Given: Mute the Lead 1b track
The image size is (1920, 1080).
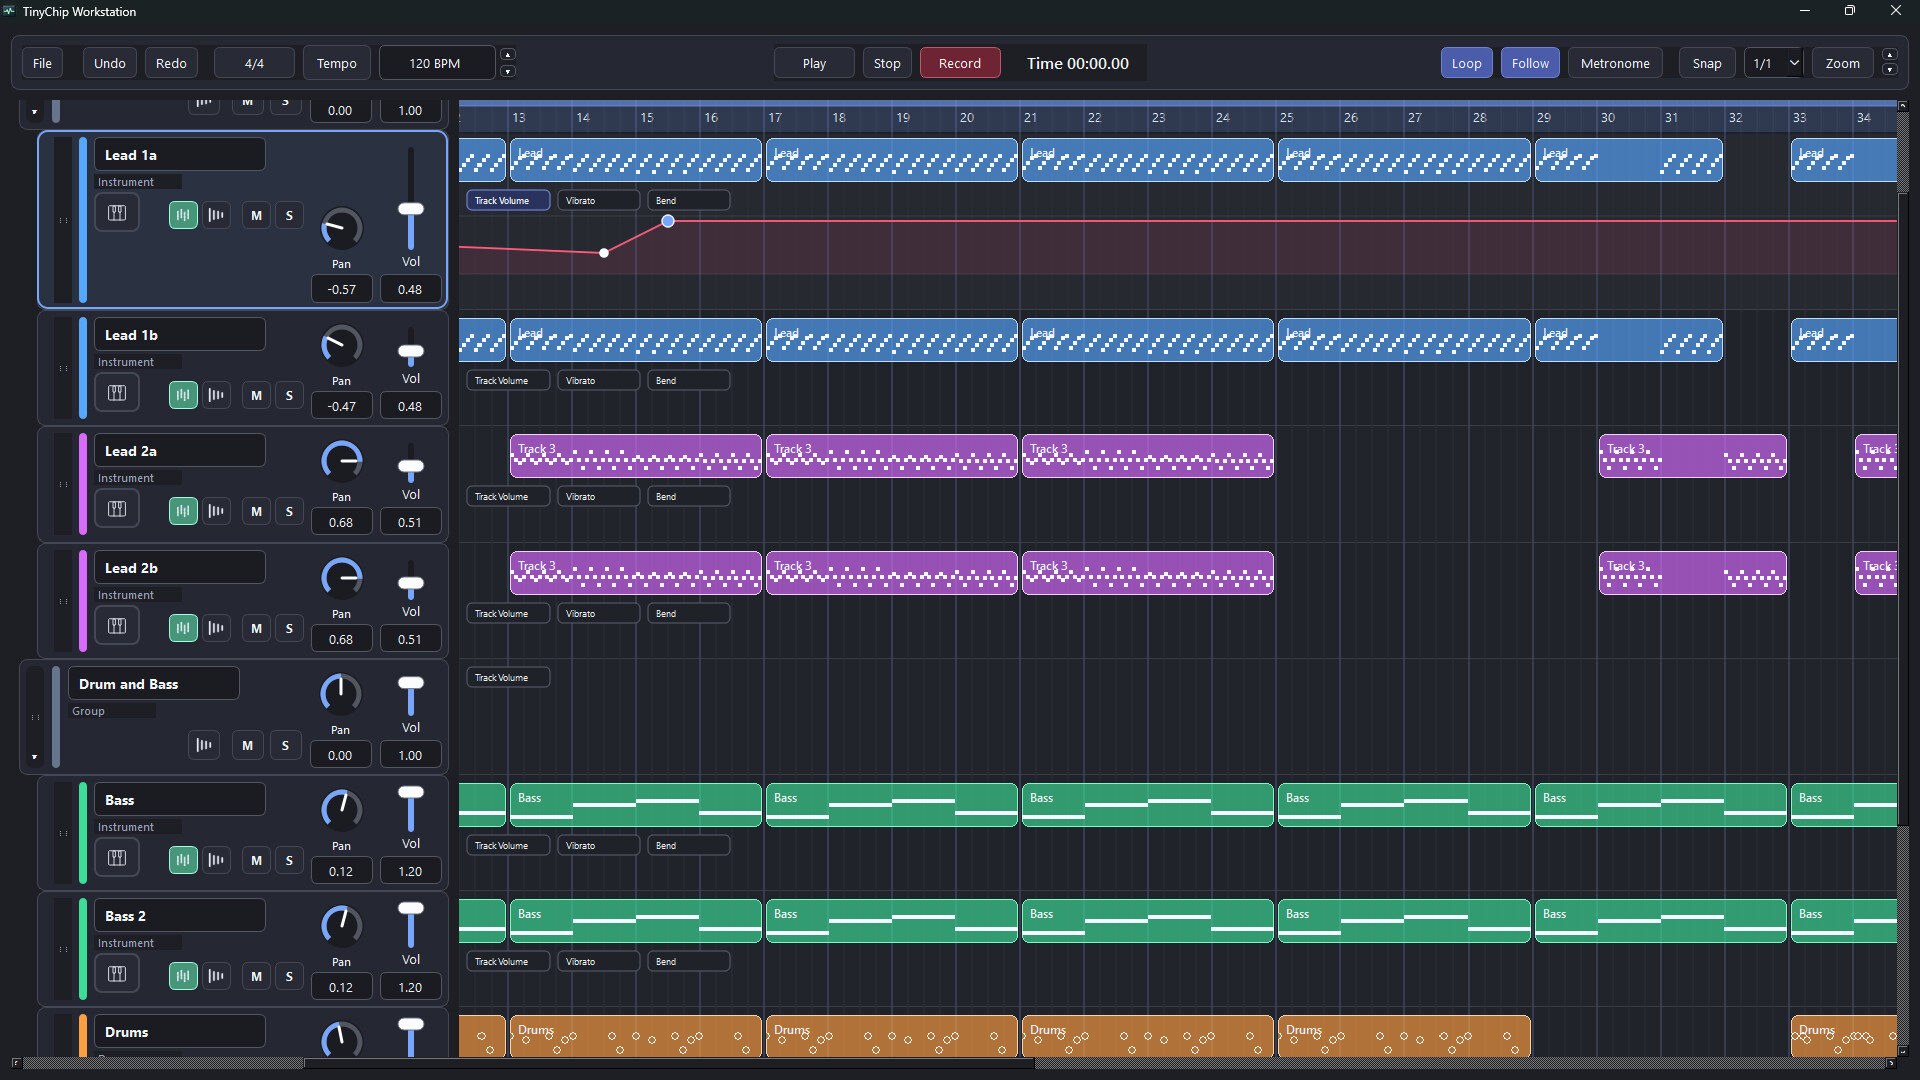Looking at the screenshot, I should [x=257, y=395].
